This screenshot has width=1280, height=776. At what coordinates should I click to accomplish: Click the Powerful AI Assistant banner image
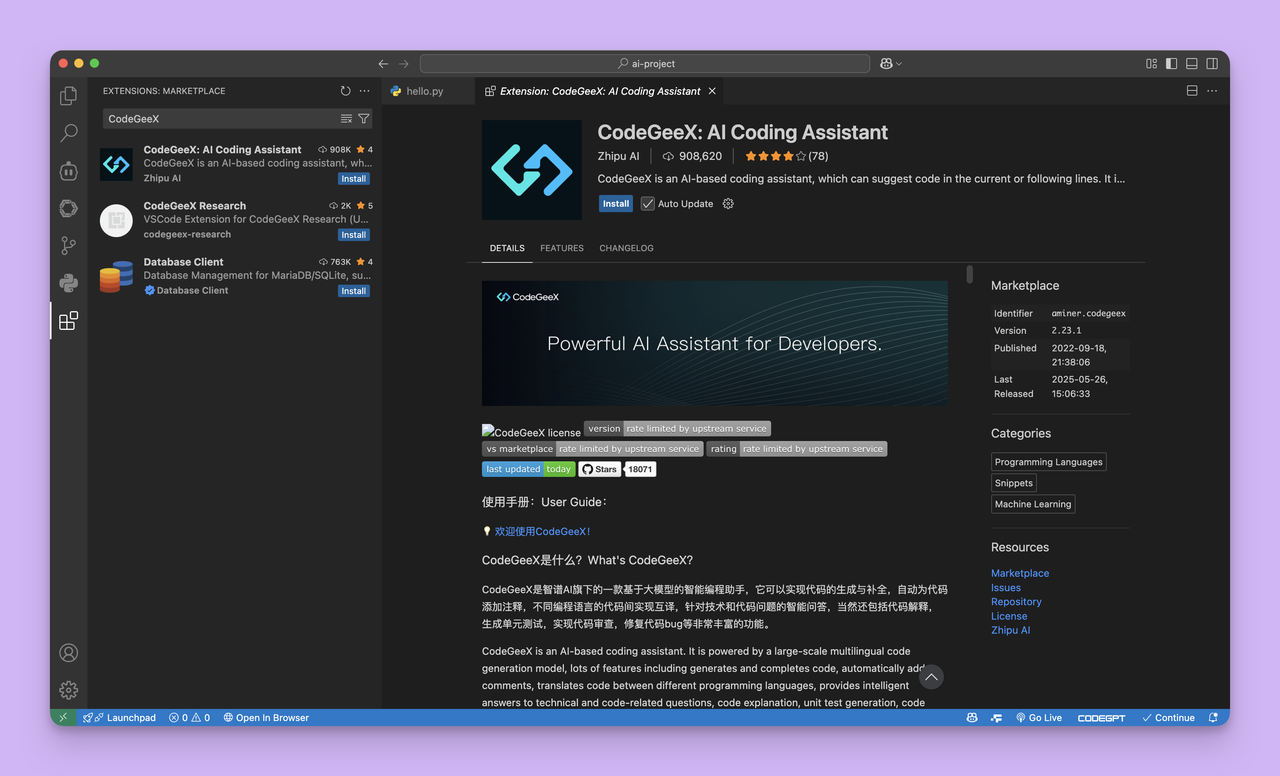(715, 343)
